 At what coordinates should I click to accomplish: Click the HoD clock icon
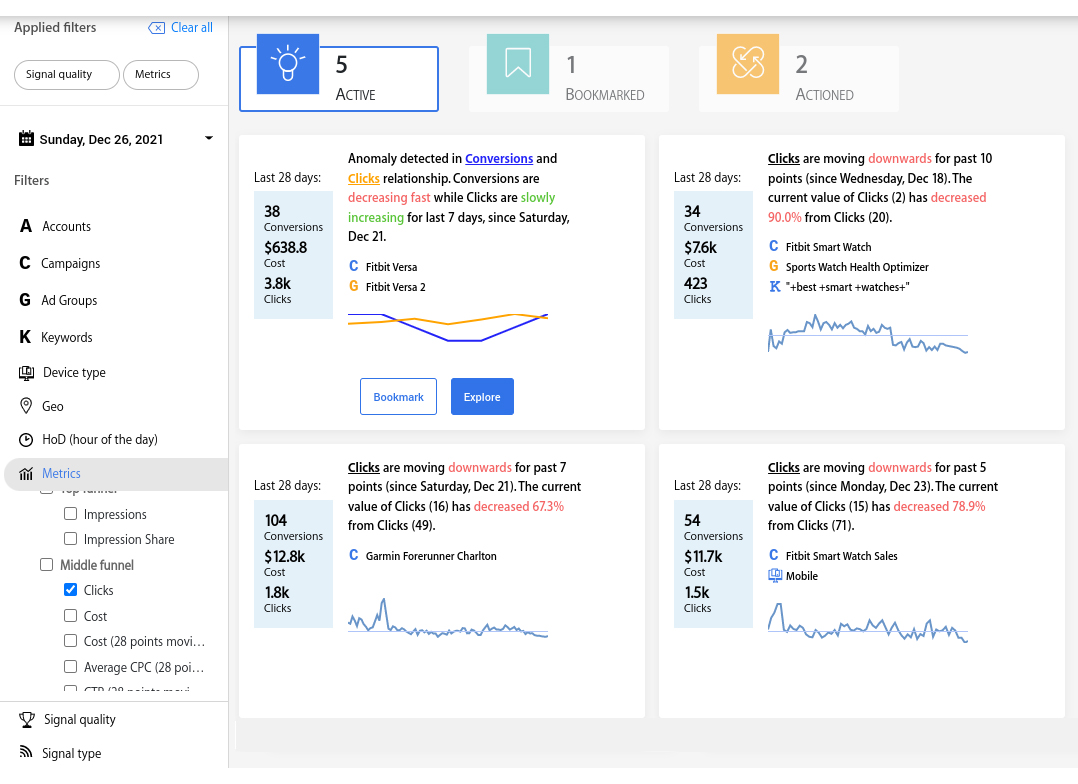pos(26,439)
